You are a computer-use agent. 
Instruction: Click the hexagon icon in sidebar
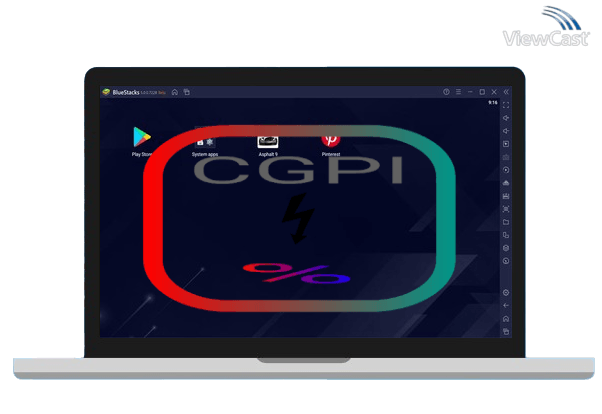click(x=506, y=248)
